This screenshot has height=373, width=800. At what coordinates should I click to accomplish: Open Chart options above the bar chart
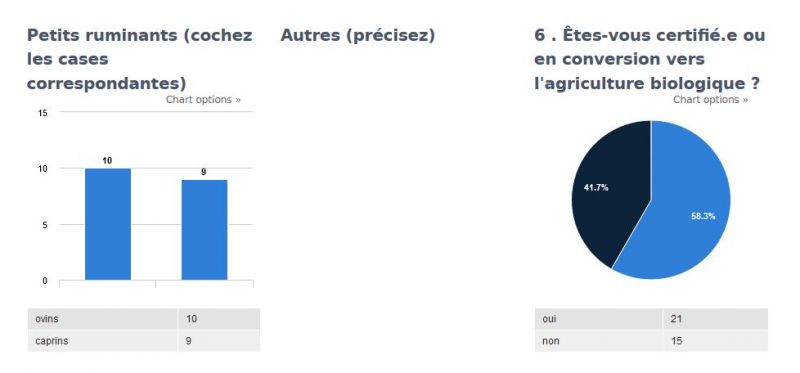203,100
